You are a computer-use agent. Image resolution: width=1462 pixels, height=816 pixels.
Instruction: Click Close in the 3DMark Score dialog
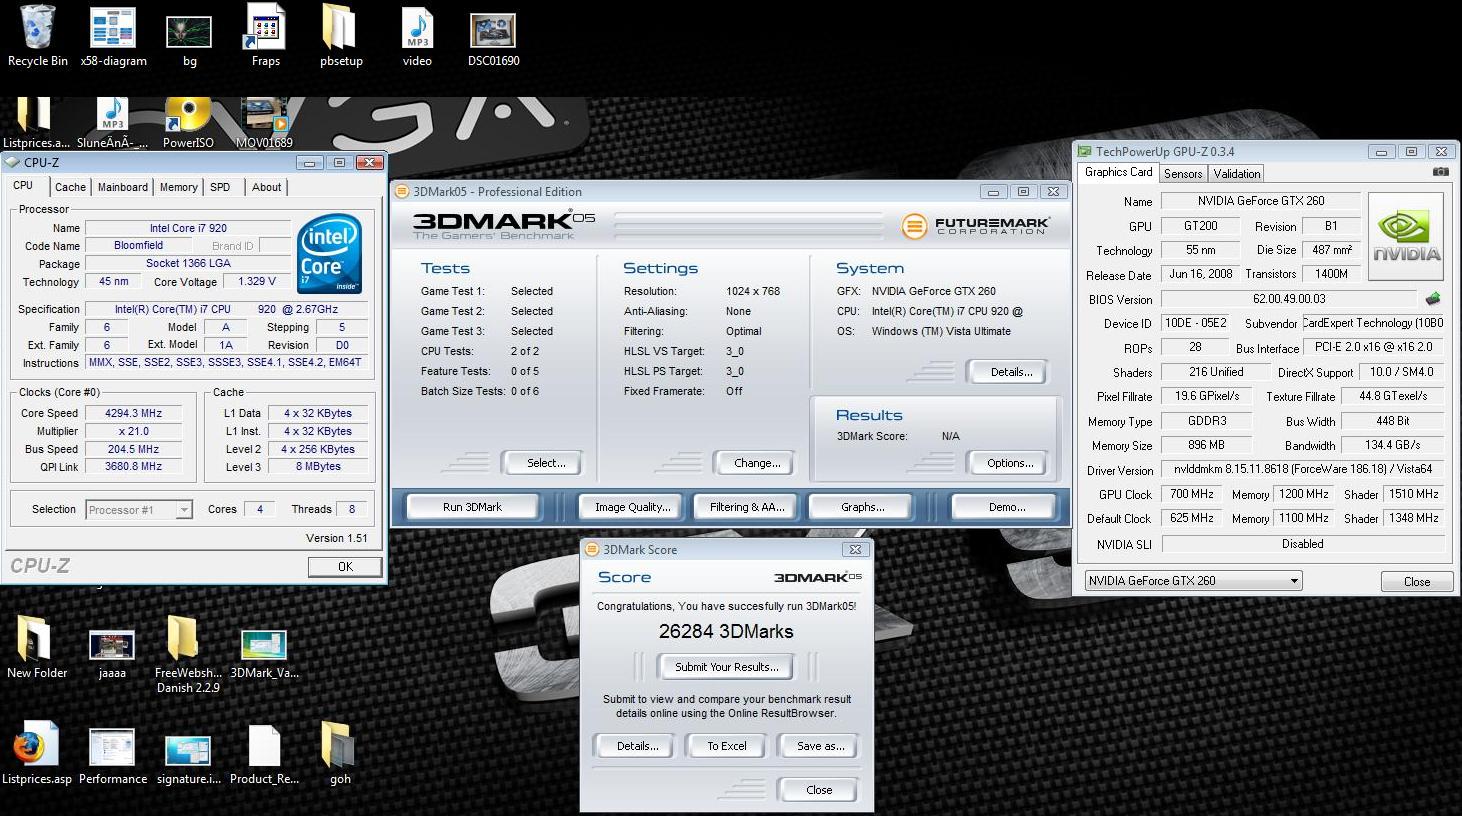click(819, 790)
